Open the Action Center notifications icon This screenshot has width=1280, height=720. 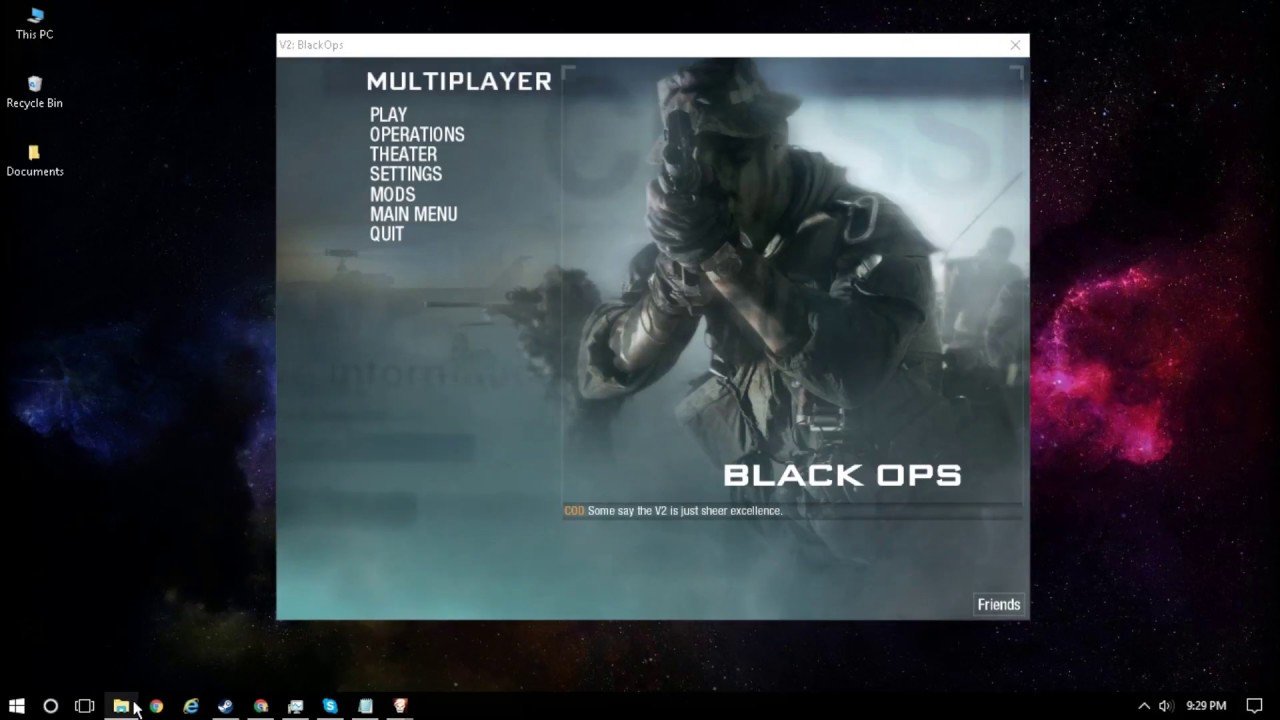point(1255,706)
